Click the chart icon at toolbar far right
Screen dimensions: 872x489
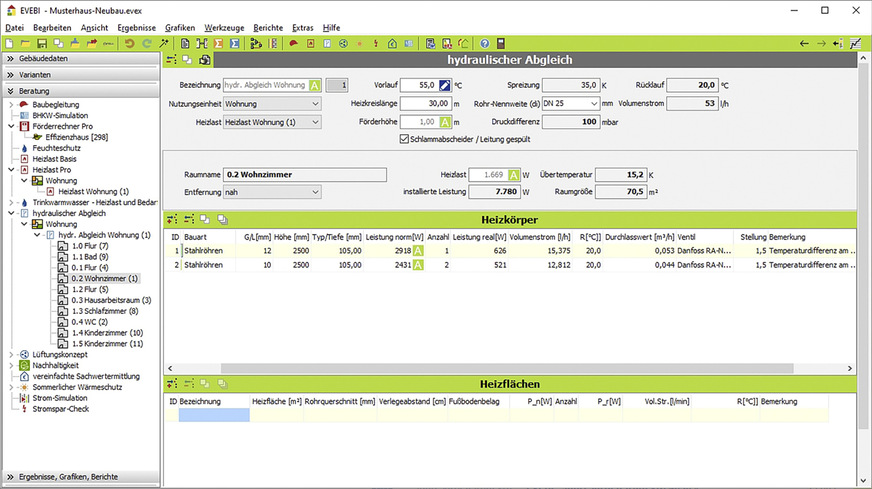[855, 43]
